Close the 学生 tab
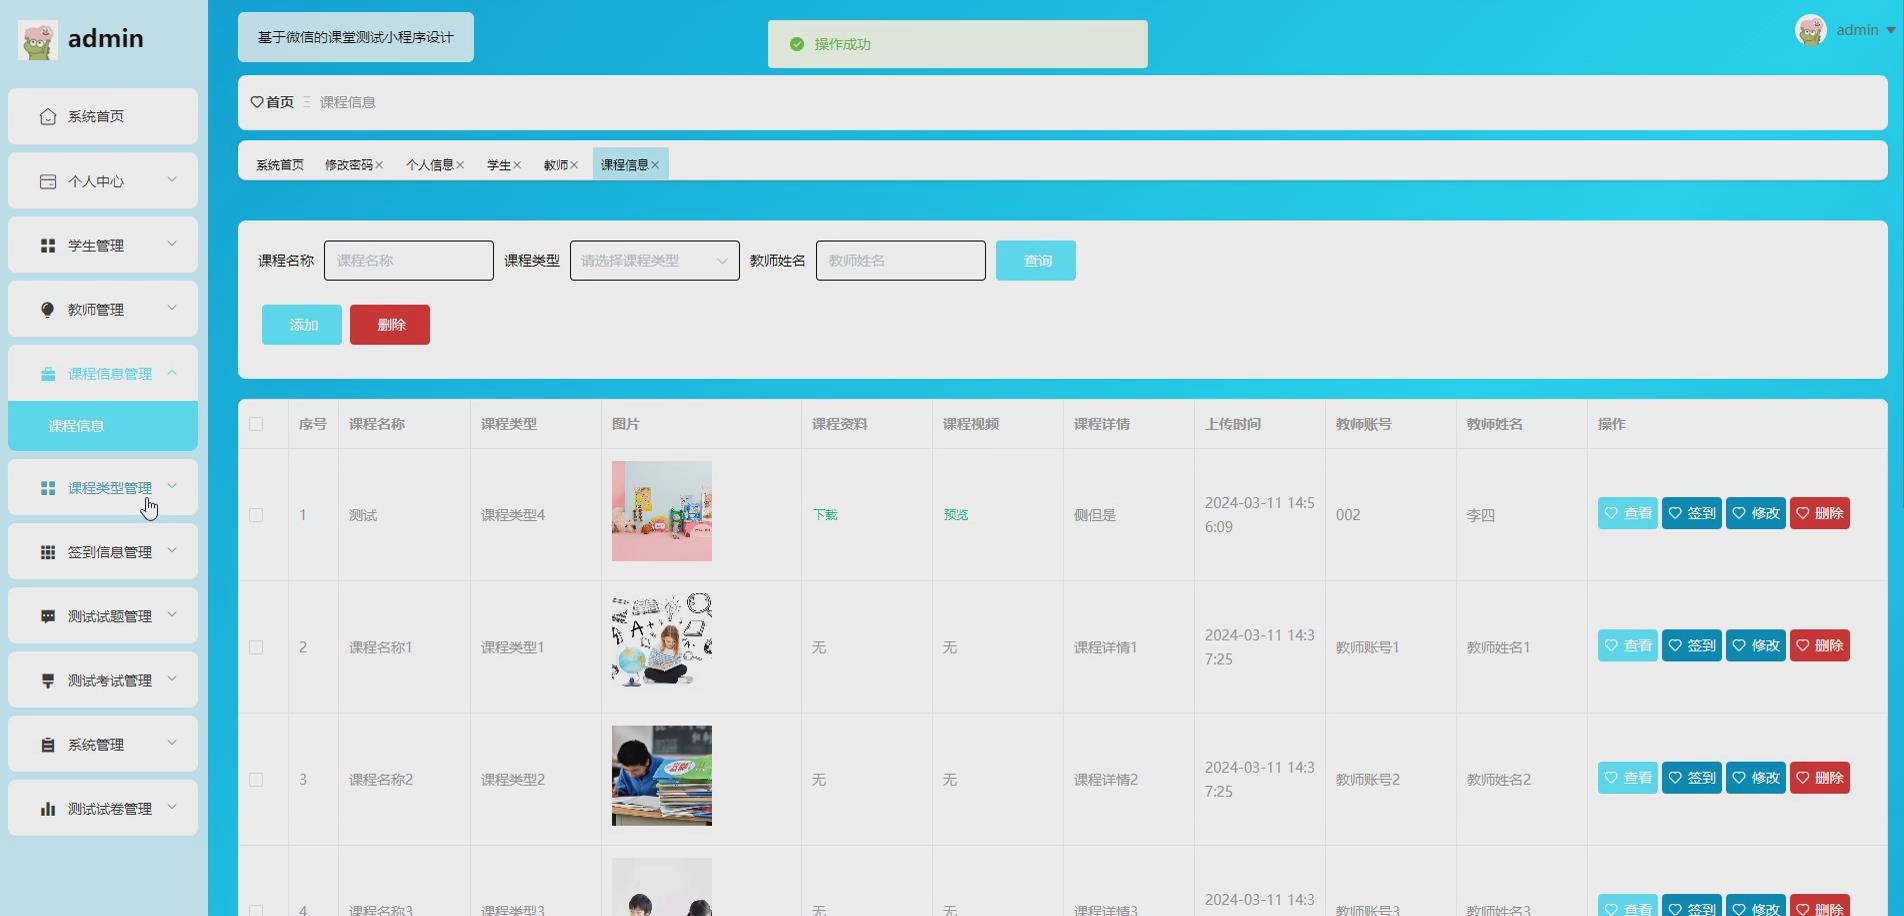The width and height of the screenshot is (1904, 916). (517, 165)
